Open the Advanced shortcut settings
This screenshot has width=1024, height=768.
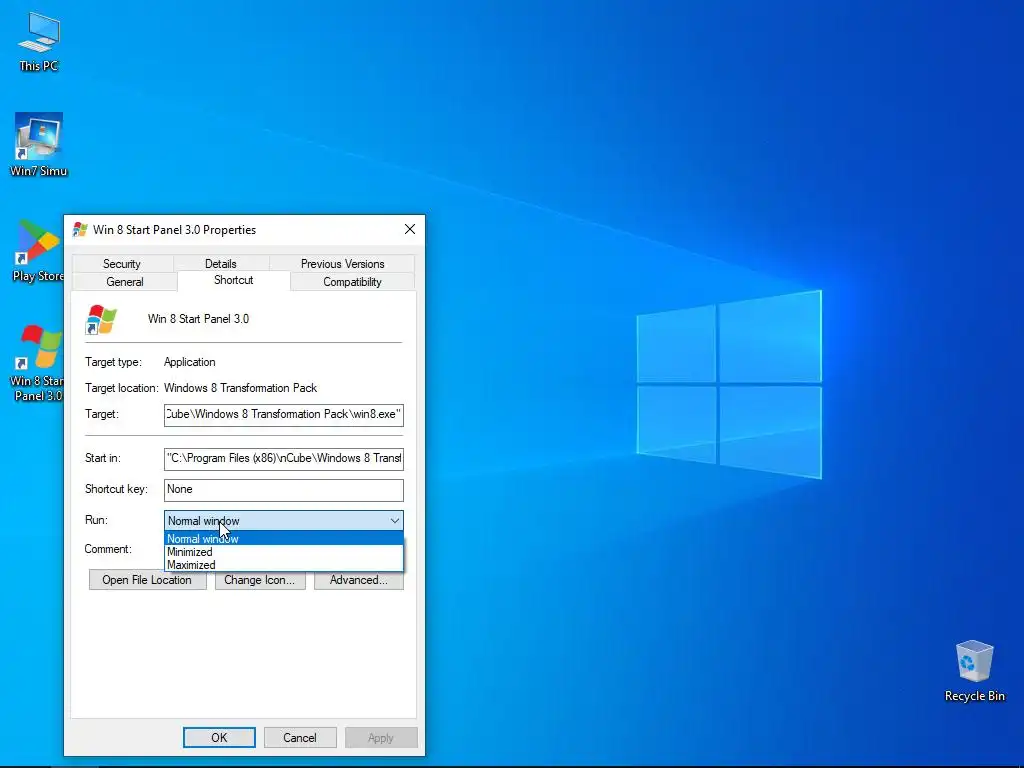click(x=359, y=580)
